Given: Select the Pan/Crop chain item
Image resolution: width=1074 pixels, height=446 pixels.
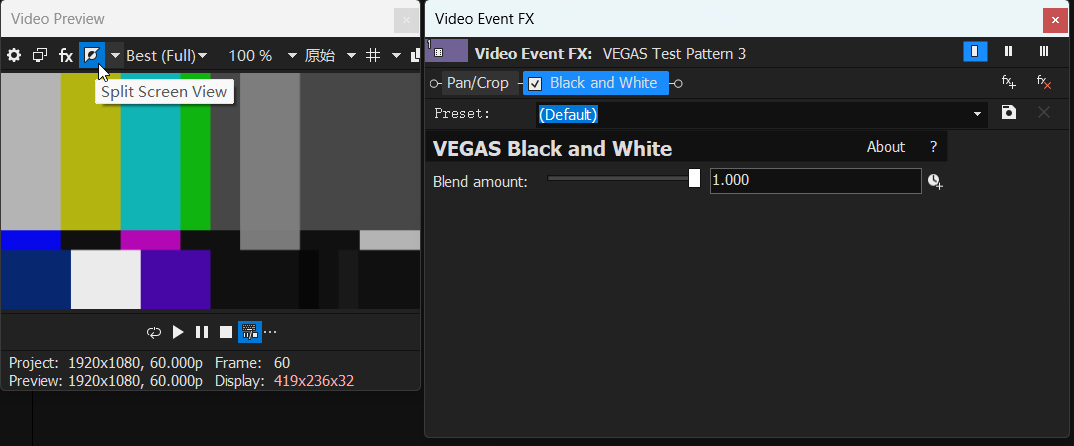Looking at the screenshot, I should pyautogui.click(x=478, y=83).
